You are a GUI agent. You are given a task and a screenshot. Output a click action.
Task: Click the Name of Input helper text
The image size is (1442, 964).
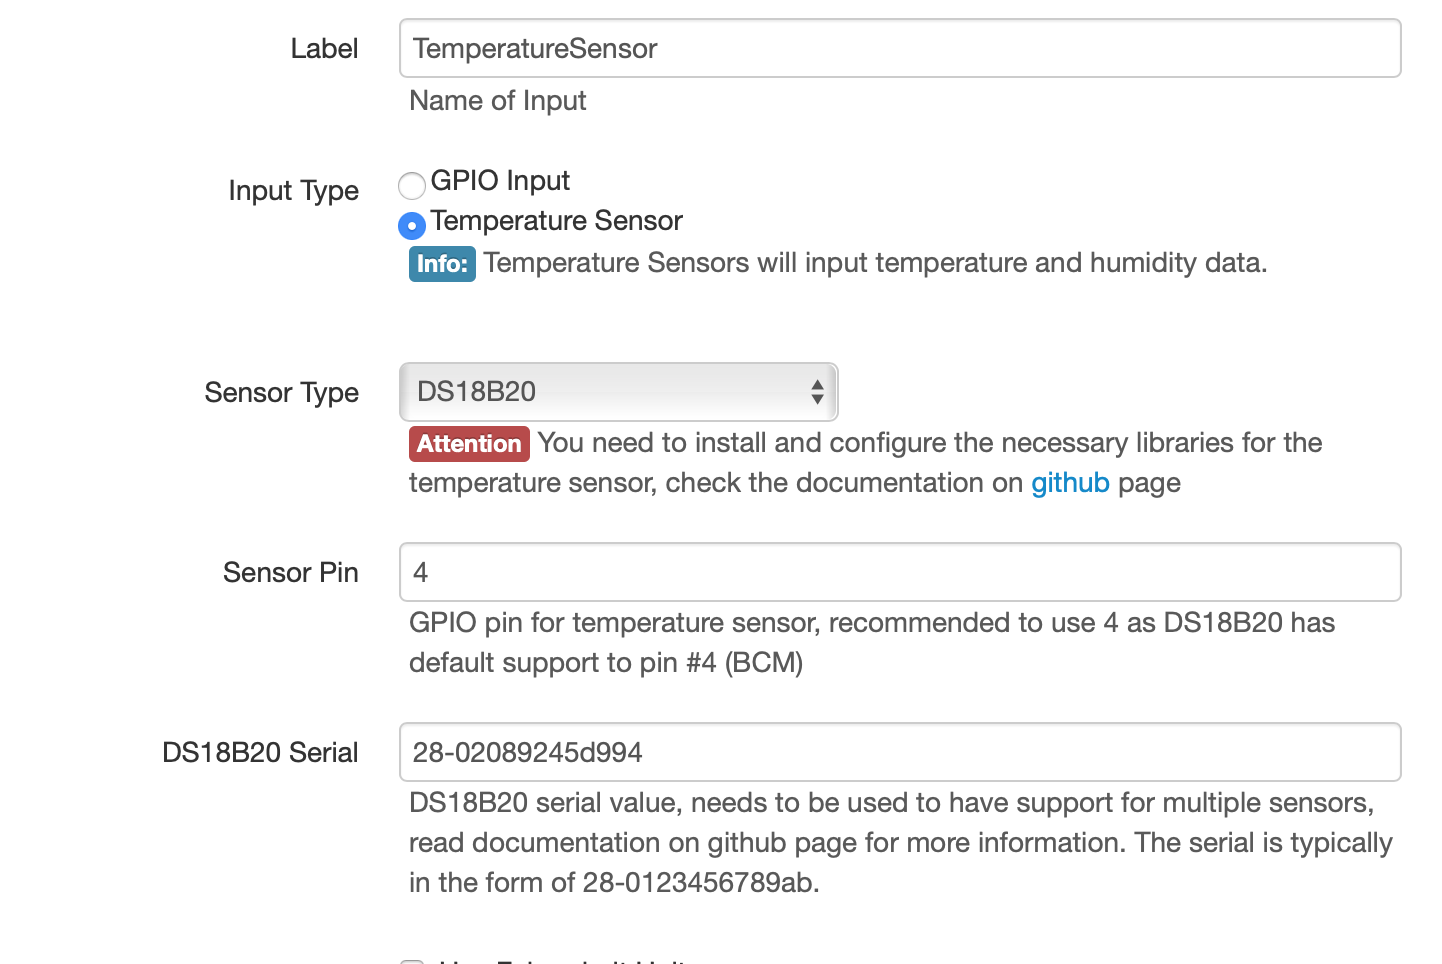pos(497,101)
